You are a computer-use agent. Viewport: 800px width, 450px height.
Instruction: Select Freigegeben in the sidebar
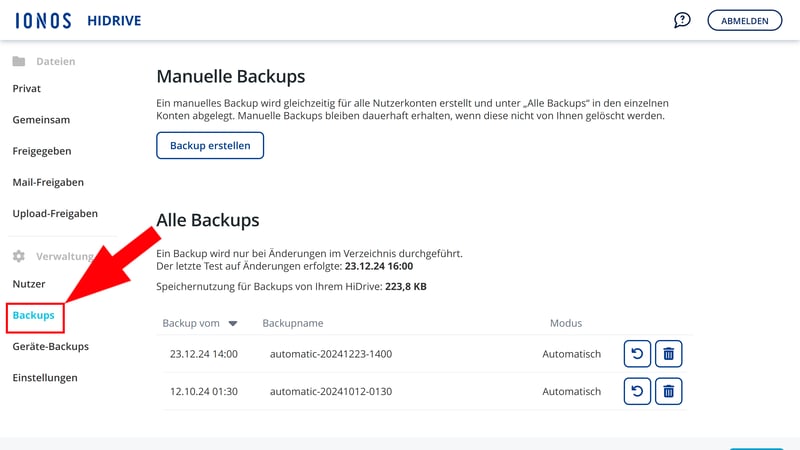42,151
